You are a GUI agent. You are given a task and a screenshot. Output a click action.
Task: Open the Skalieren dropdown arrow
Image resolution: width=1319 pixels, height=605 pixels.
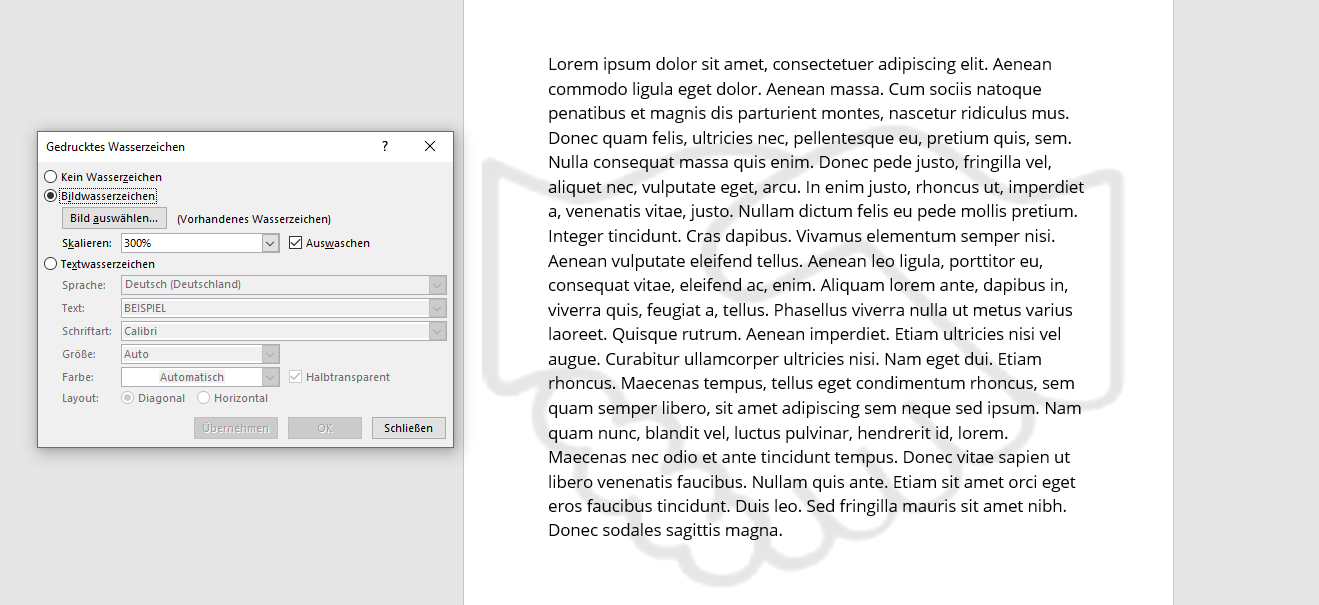click(270, 243)
